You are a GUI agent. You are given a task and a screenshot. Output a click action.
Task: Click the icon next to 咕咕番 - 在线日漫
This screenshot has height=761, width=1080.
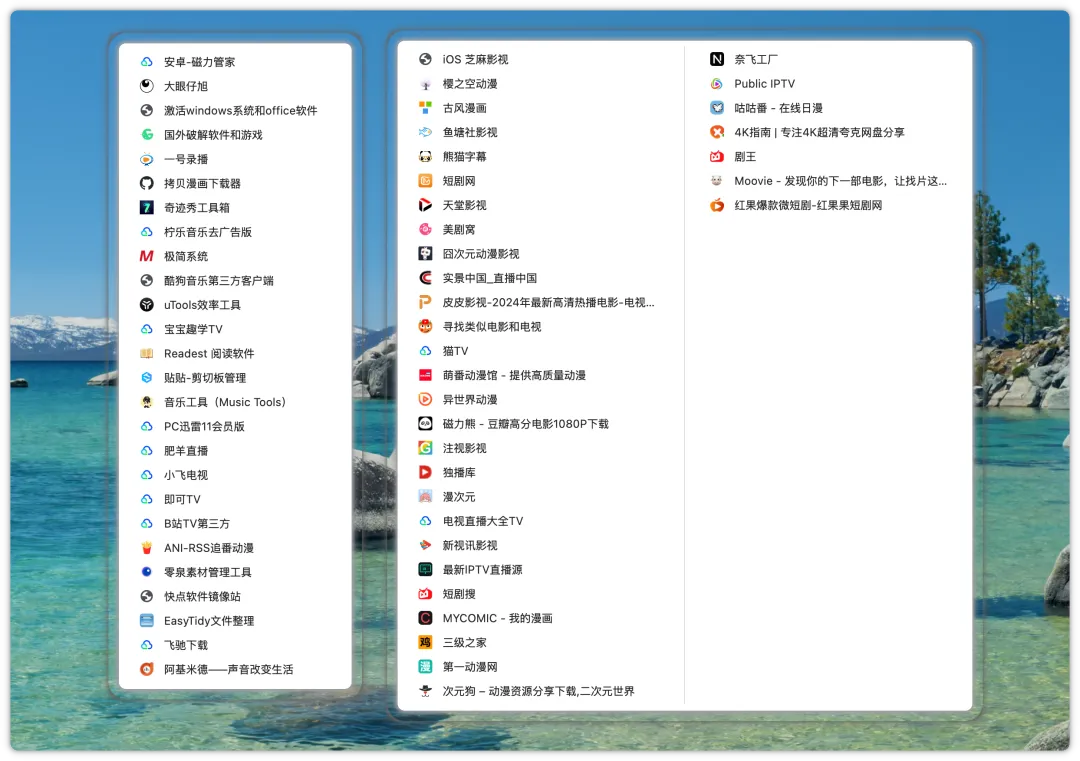point(717,108)
